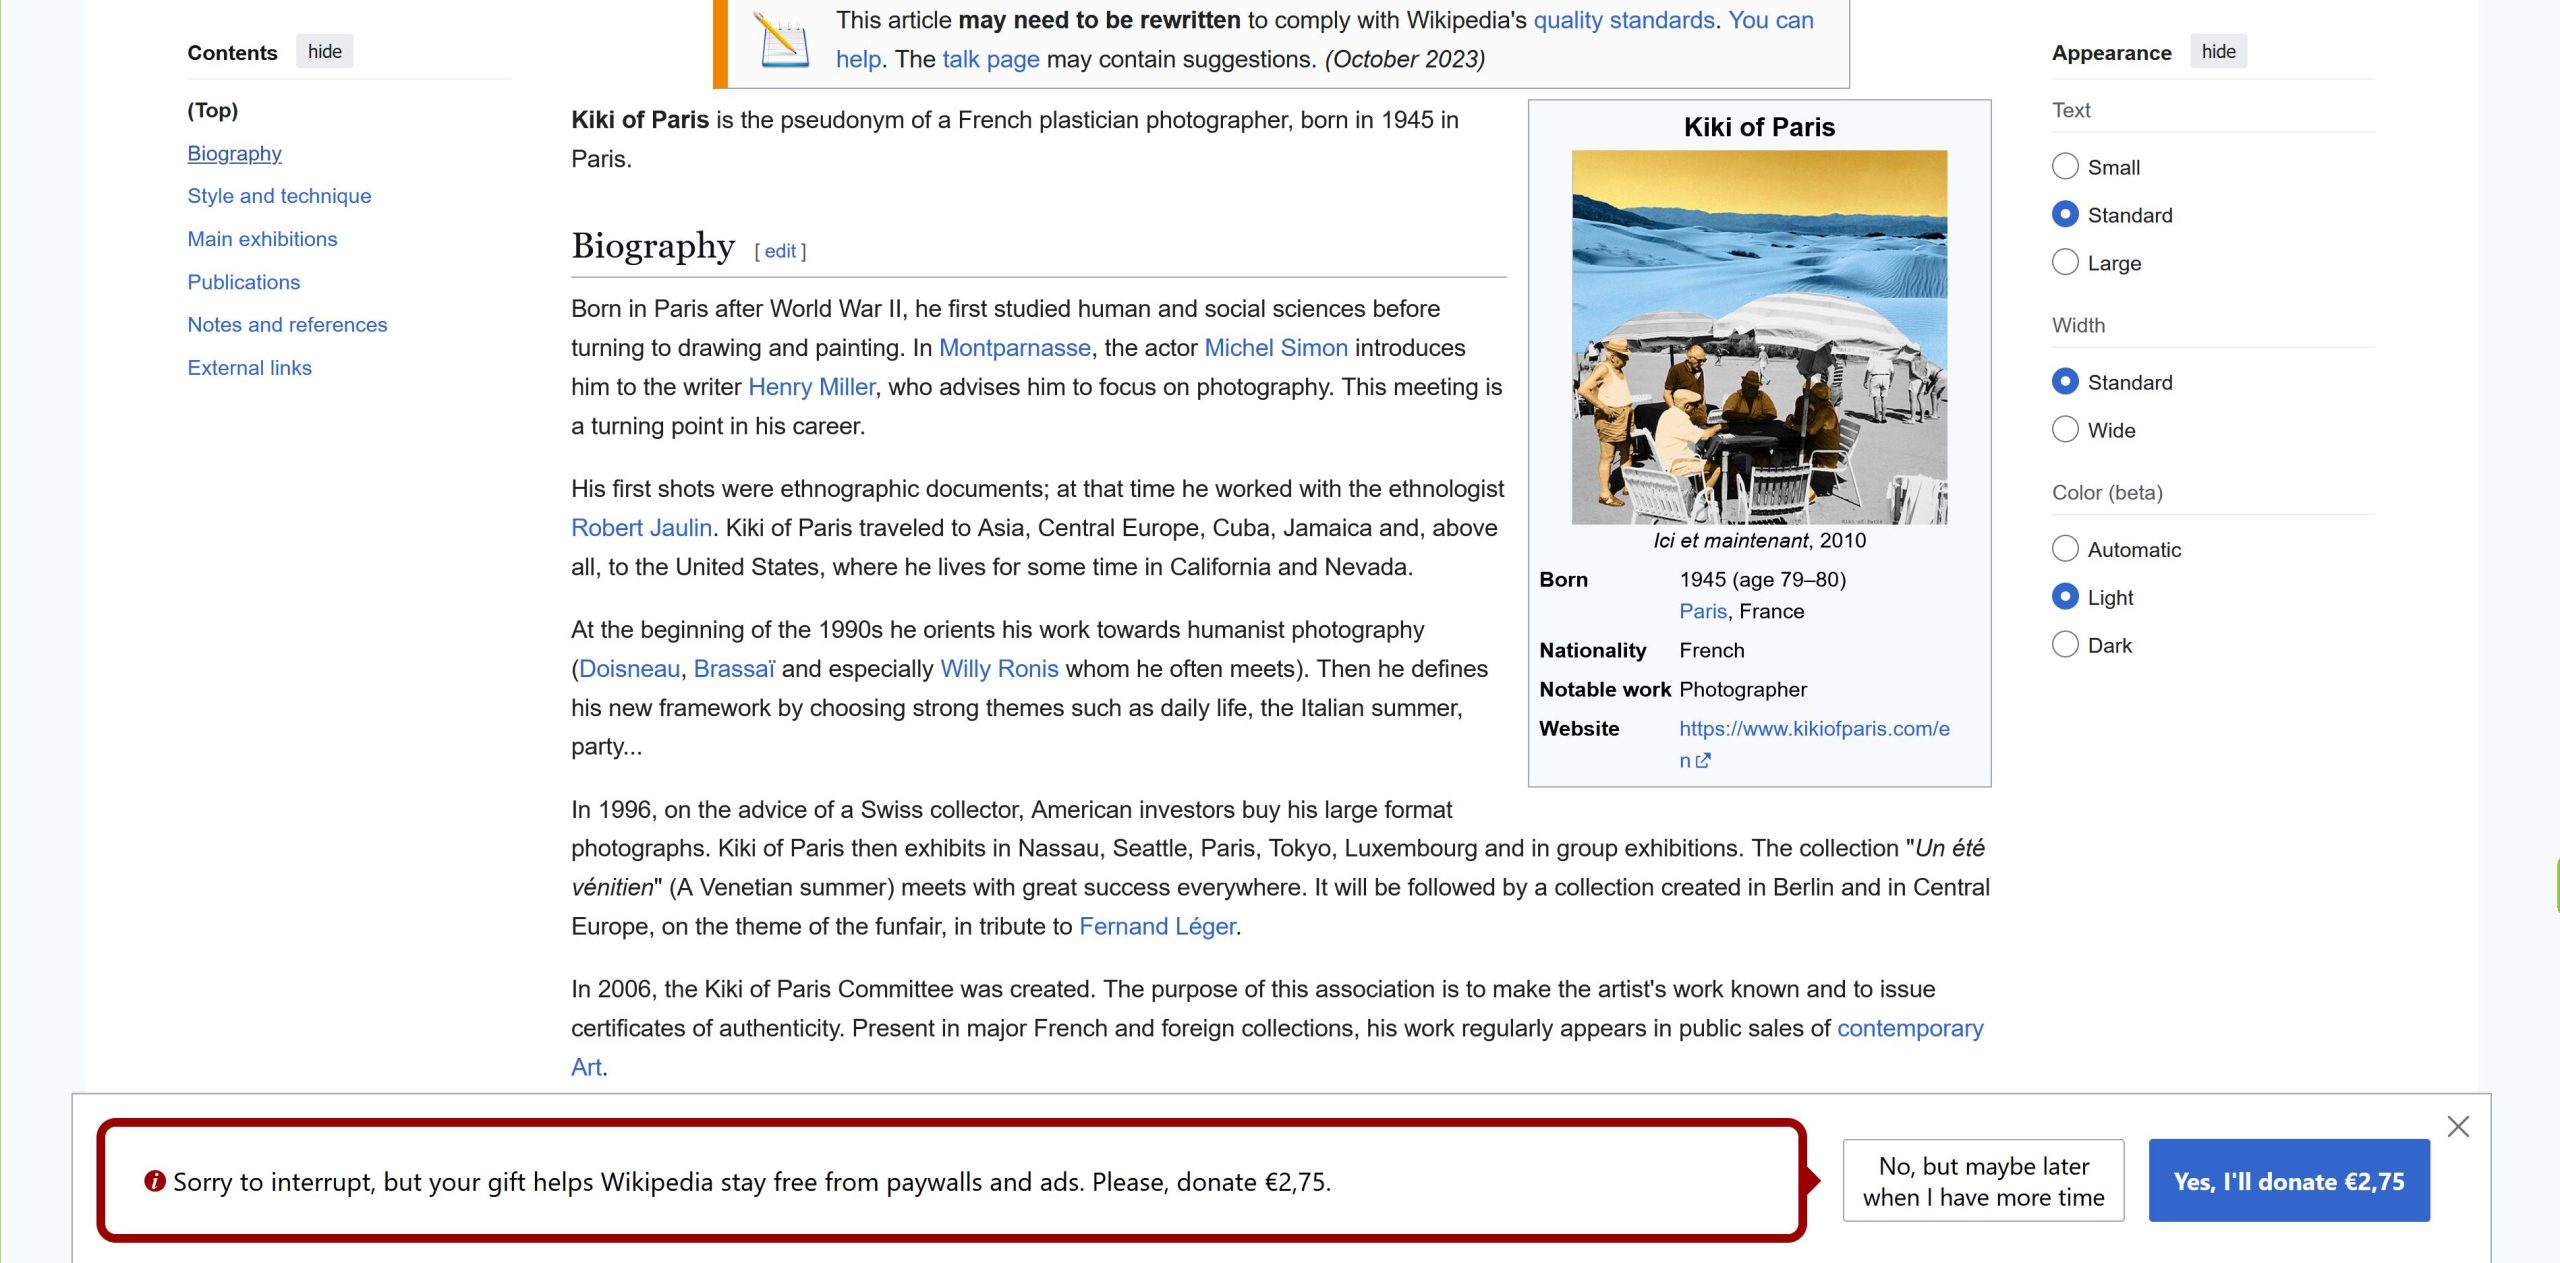This screenshot has height=1263, width=2560.
Task: Choose Automatic color mode
Action: (2065, 548)
